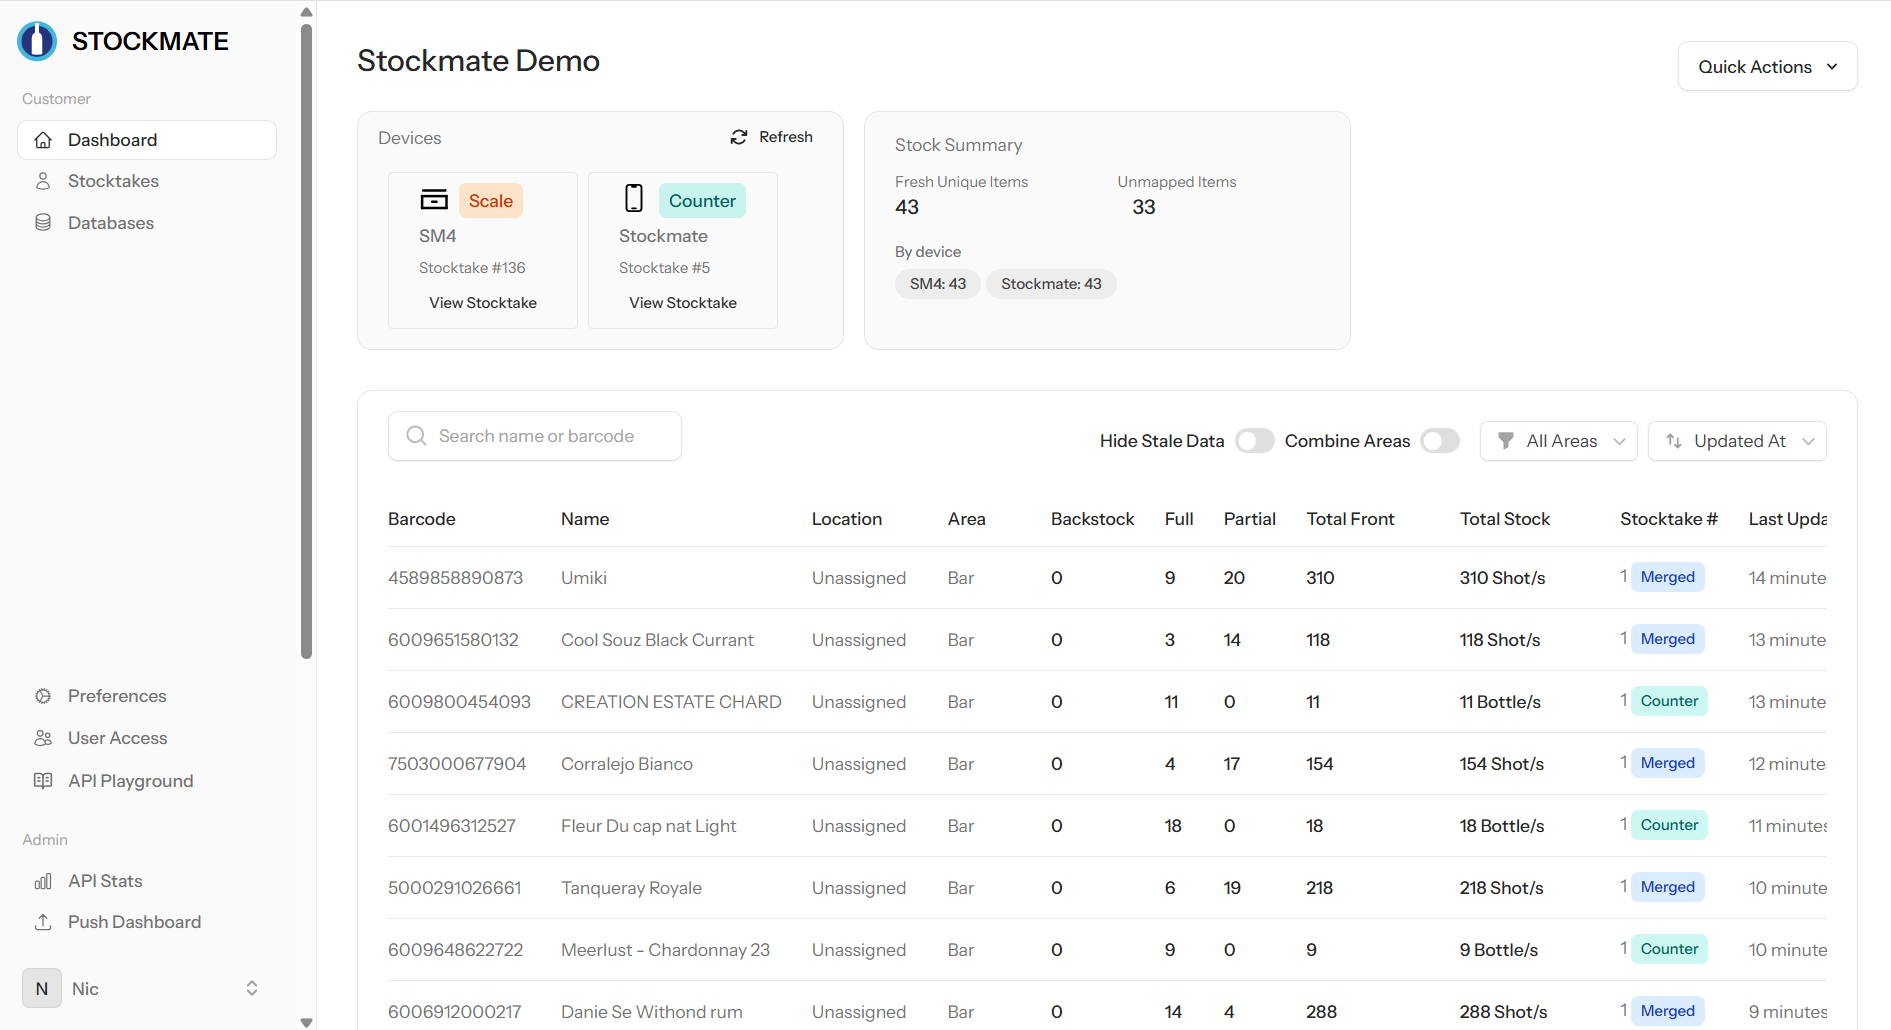
Task: Toggle the Hide Stale Data switch
Action: coord(1254,441)
